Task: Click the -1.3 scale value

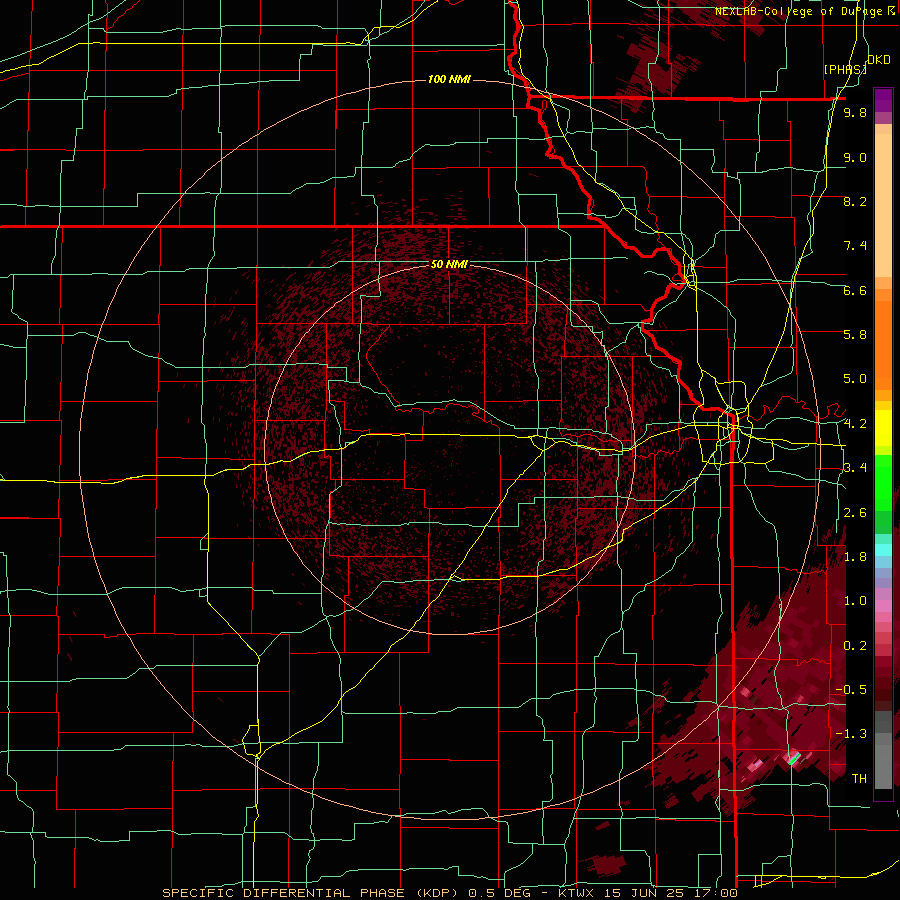Action: 852,734
